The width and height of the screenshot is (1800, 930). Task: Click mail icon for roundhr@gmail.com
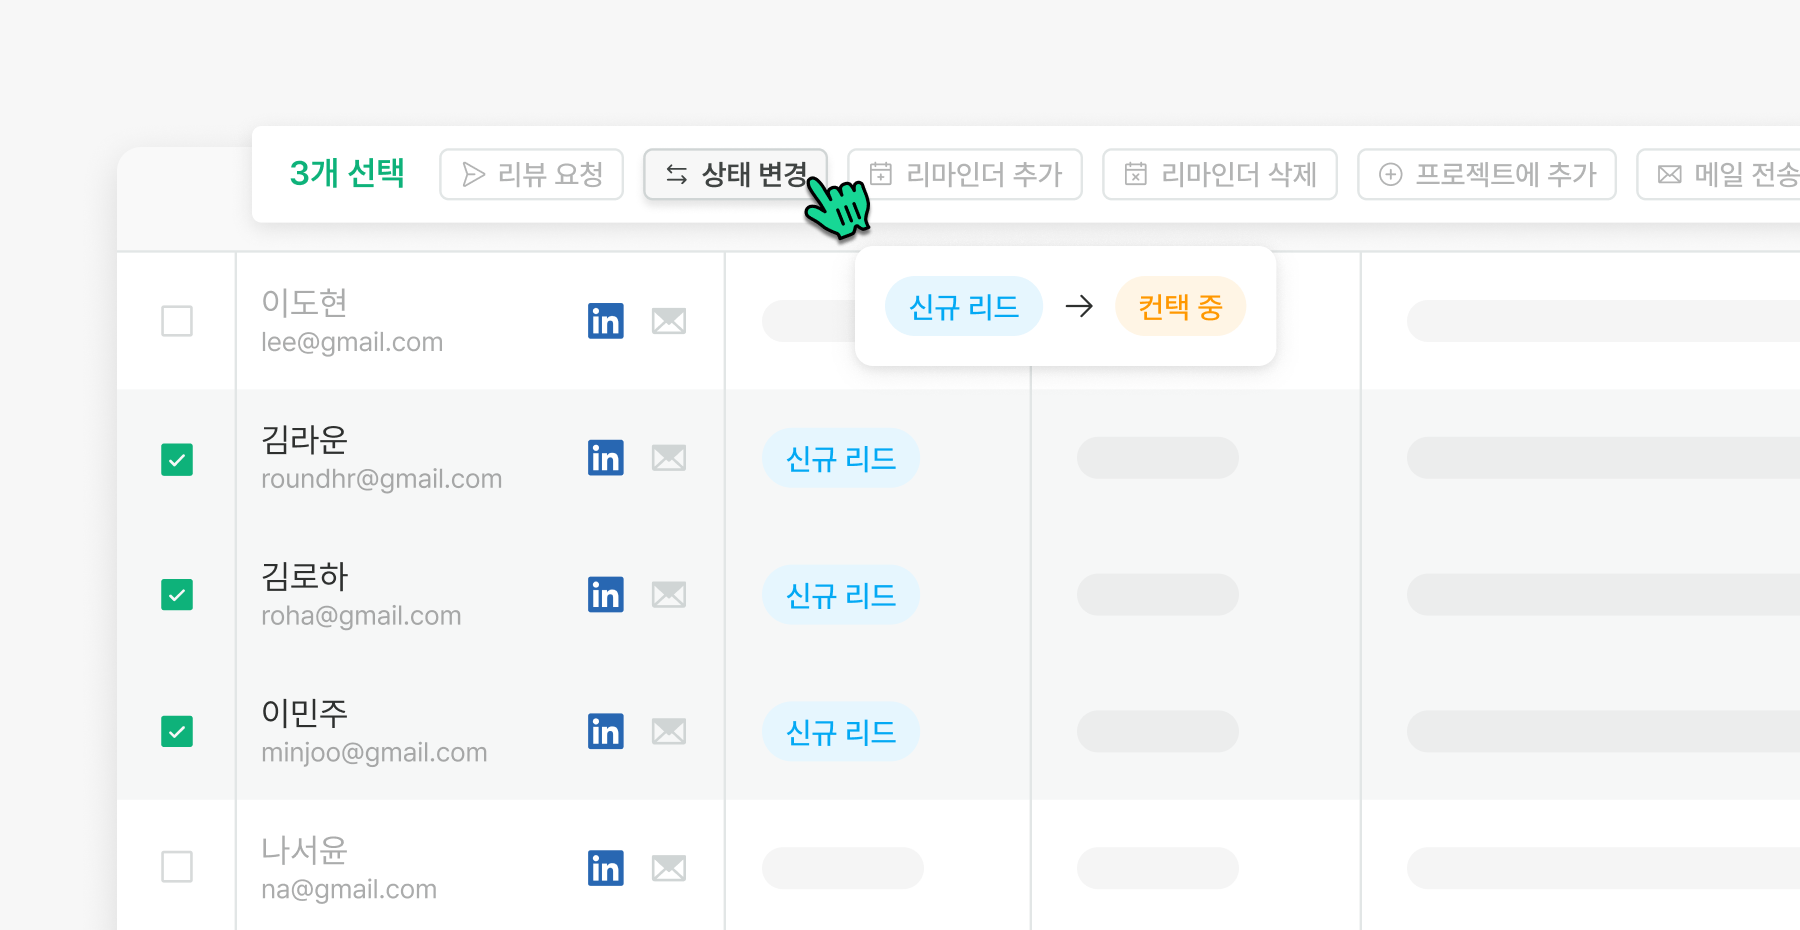(x=668, y=458)
